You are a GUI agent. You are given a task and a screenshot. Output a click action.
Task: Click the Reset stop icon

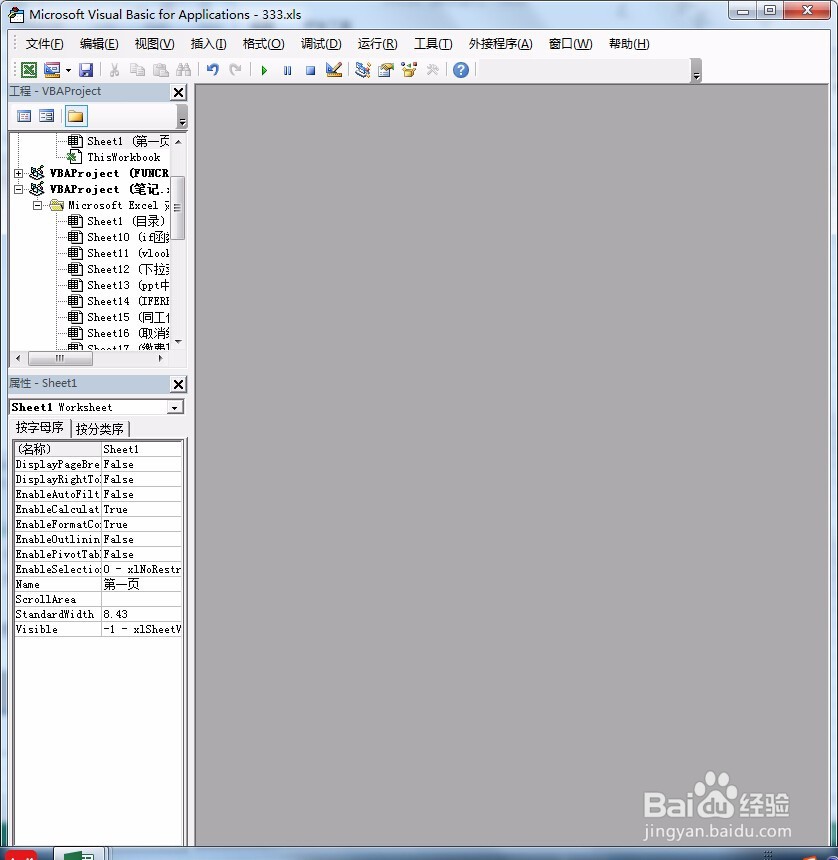310,70
